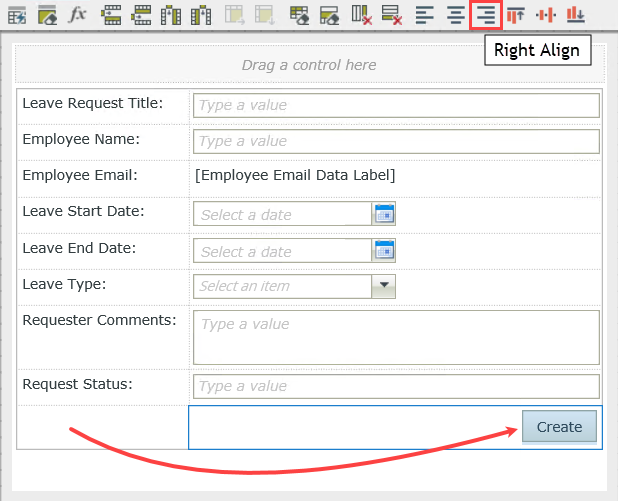
Task: Click the Leave Start Date field
Action: 283,214
